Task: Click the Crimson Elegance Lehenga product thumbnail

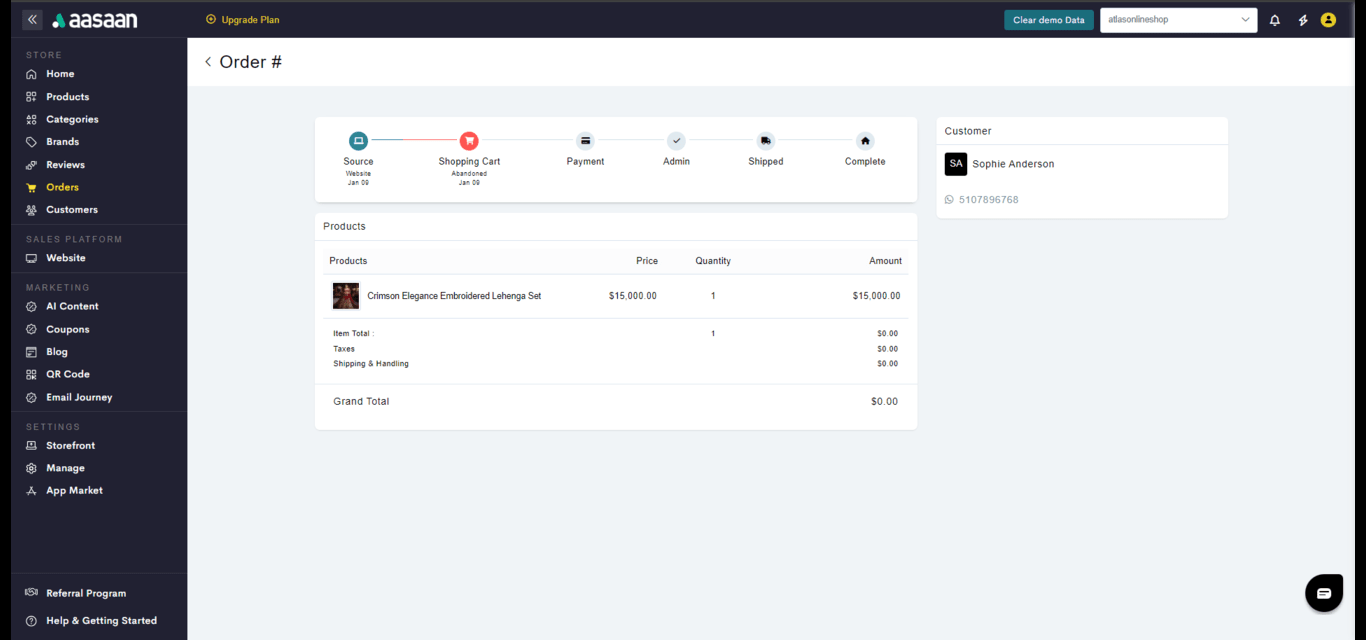Action: (x=346, y=296)
